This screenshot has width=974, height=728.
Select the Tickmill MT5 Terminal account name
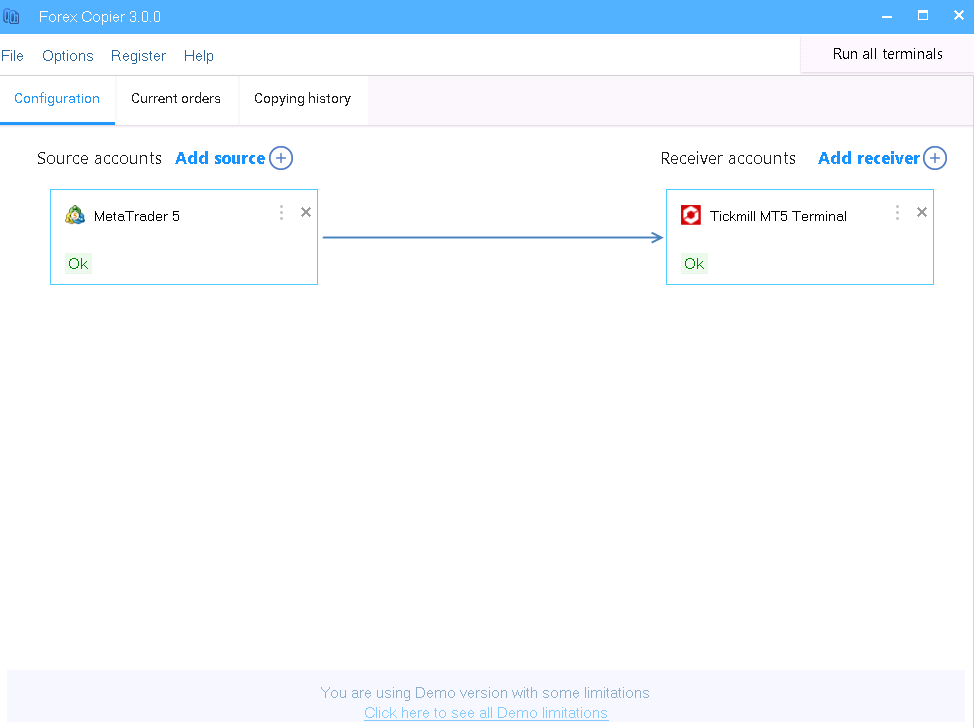778,216
